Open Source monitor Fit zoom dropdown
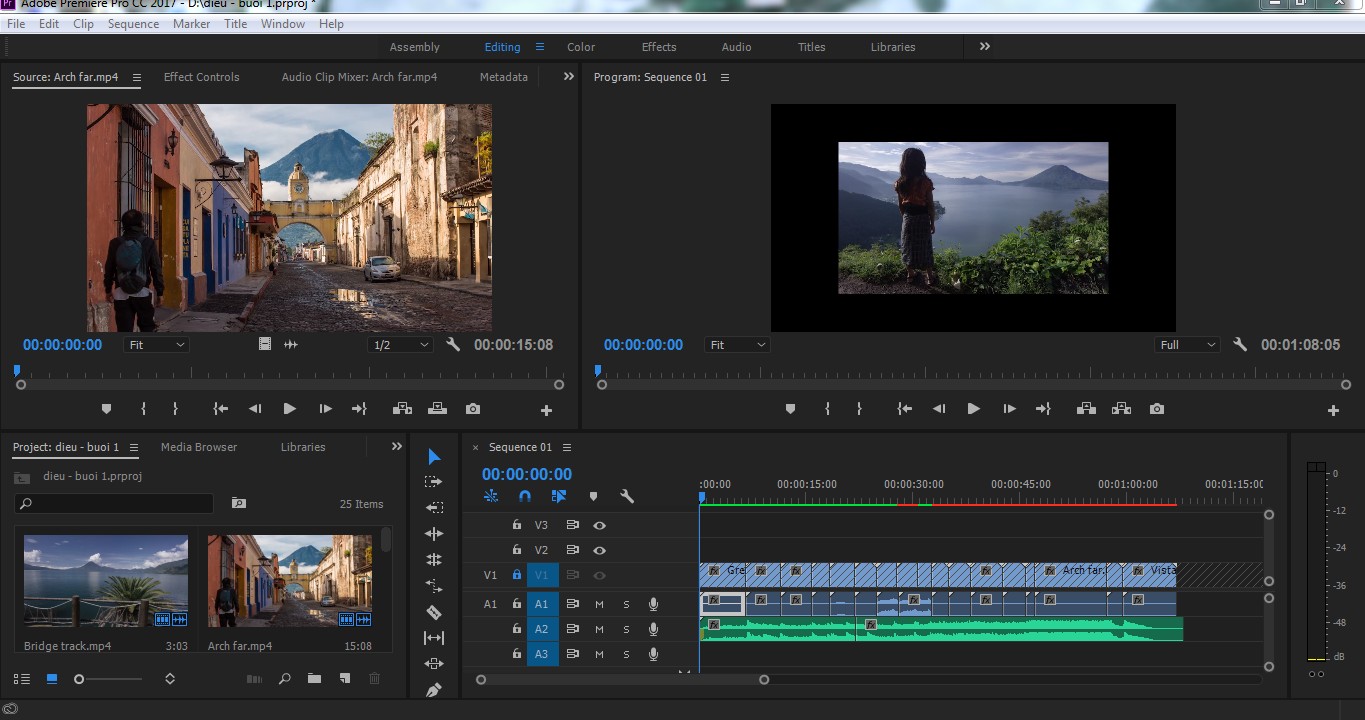The height and width of the screenshot is (720, 1365). (x=156, y=345)
